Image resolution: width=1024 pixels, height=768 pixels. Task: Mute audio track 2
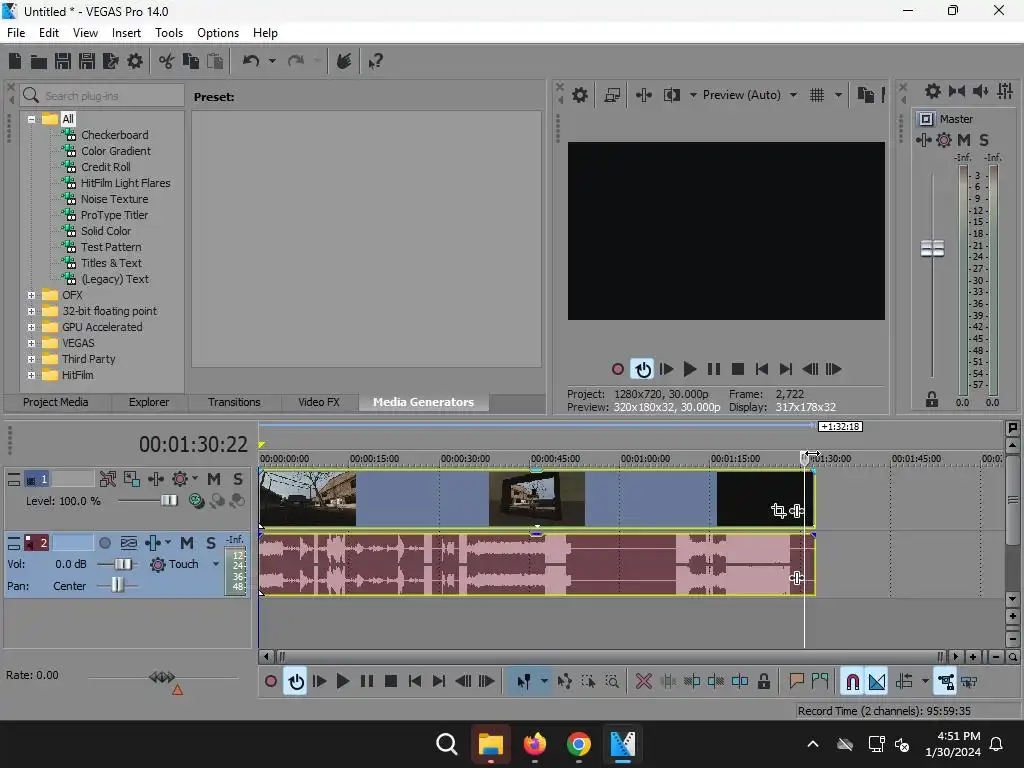(x=187, y=543)
